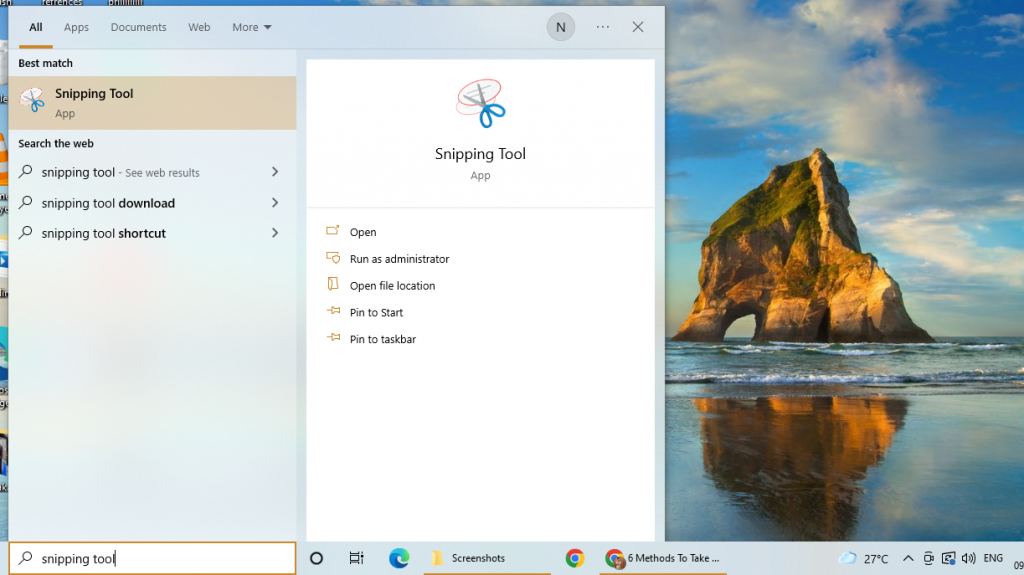1024x575 pixels.
Task: Open the Screenshots folder taskbar item
Action: pos(487,558)
